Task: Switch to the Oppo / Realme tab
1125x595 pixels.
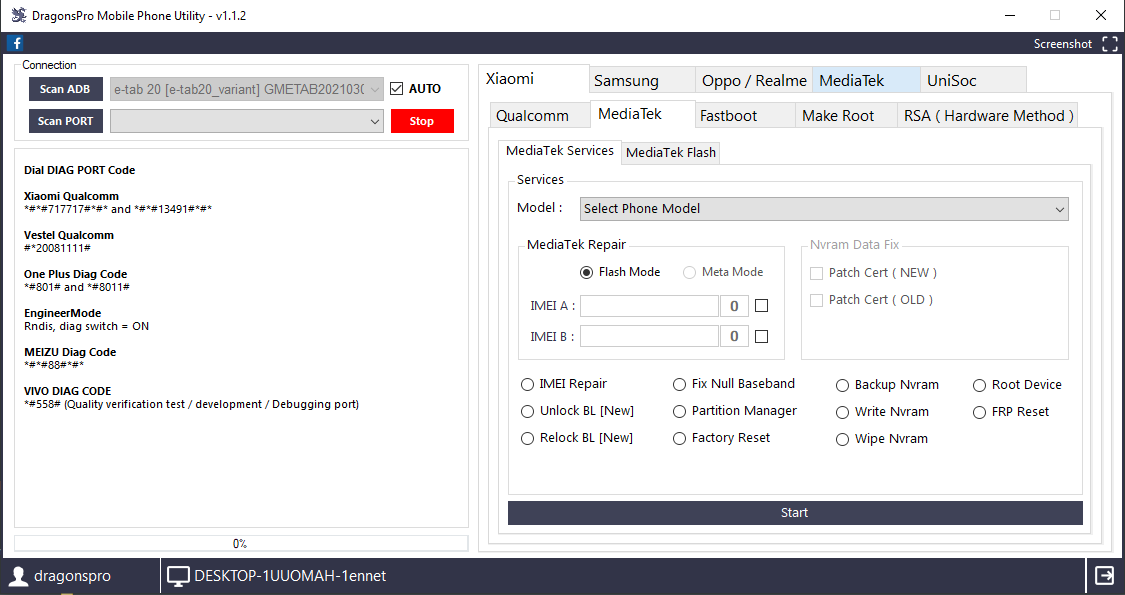Action: (754, 80)
